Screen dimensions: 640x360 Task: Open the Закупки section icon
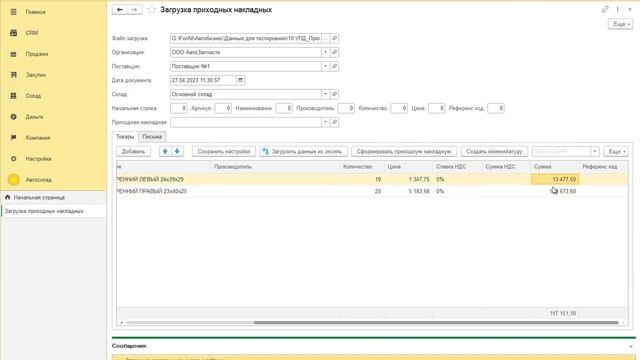pyautogui.click(x=13, y=75)
